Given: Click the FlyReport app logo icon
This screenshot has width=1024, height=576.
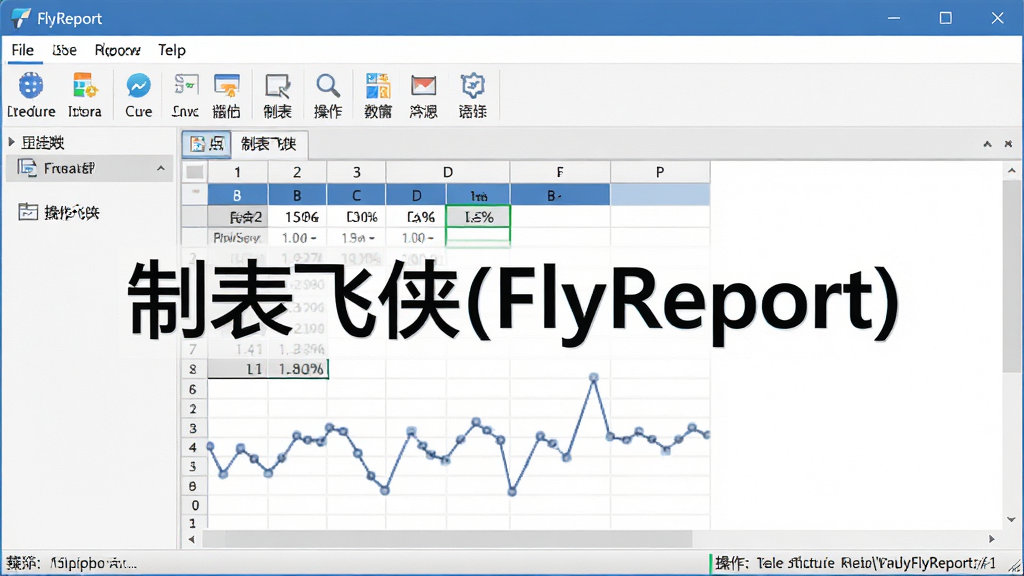Looking at the screenshot, I should pos(20,18).
